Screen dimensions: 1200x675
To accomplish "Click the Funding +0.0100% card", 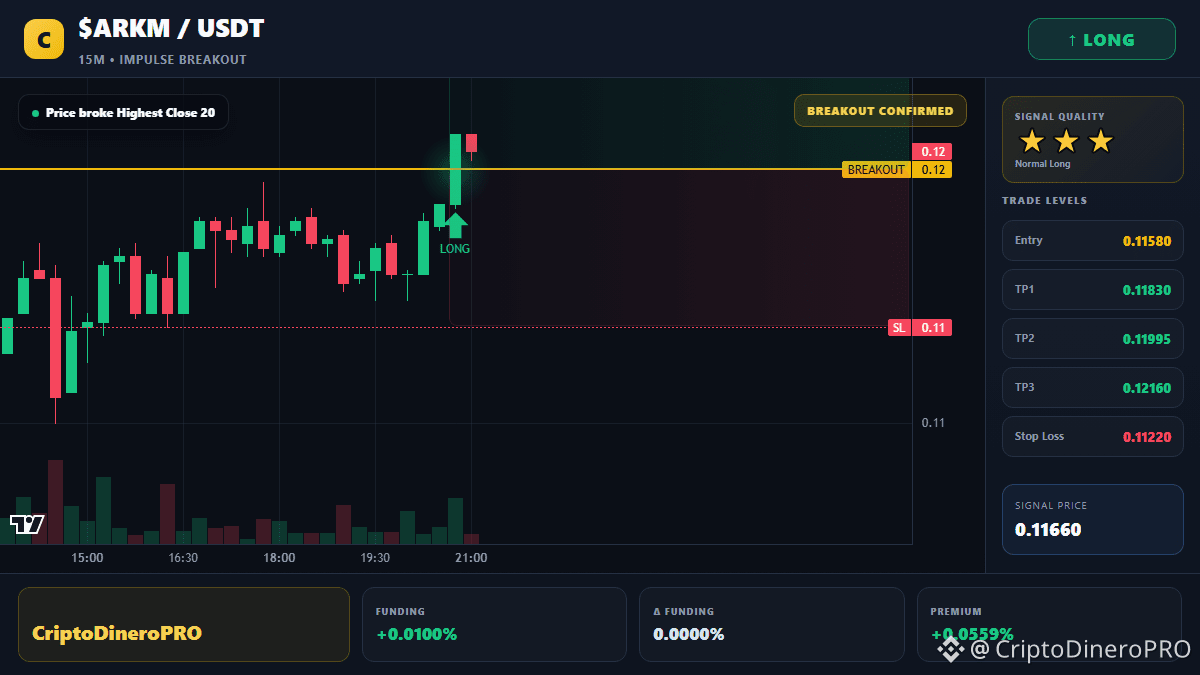I will click(494, 624).
